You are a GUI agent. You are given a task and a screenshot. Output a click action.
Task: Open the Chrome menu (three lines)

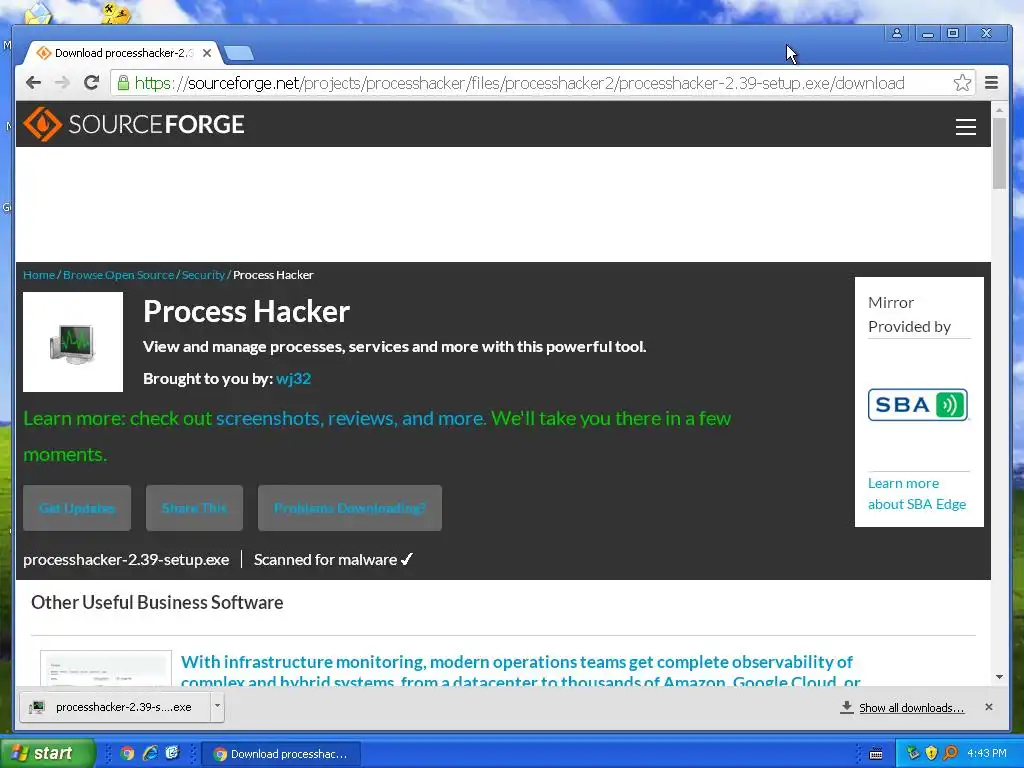[x=991, y=83]
